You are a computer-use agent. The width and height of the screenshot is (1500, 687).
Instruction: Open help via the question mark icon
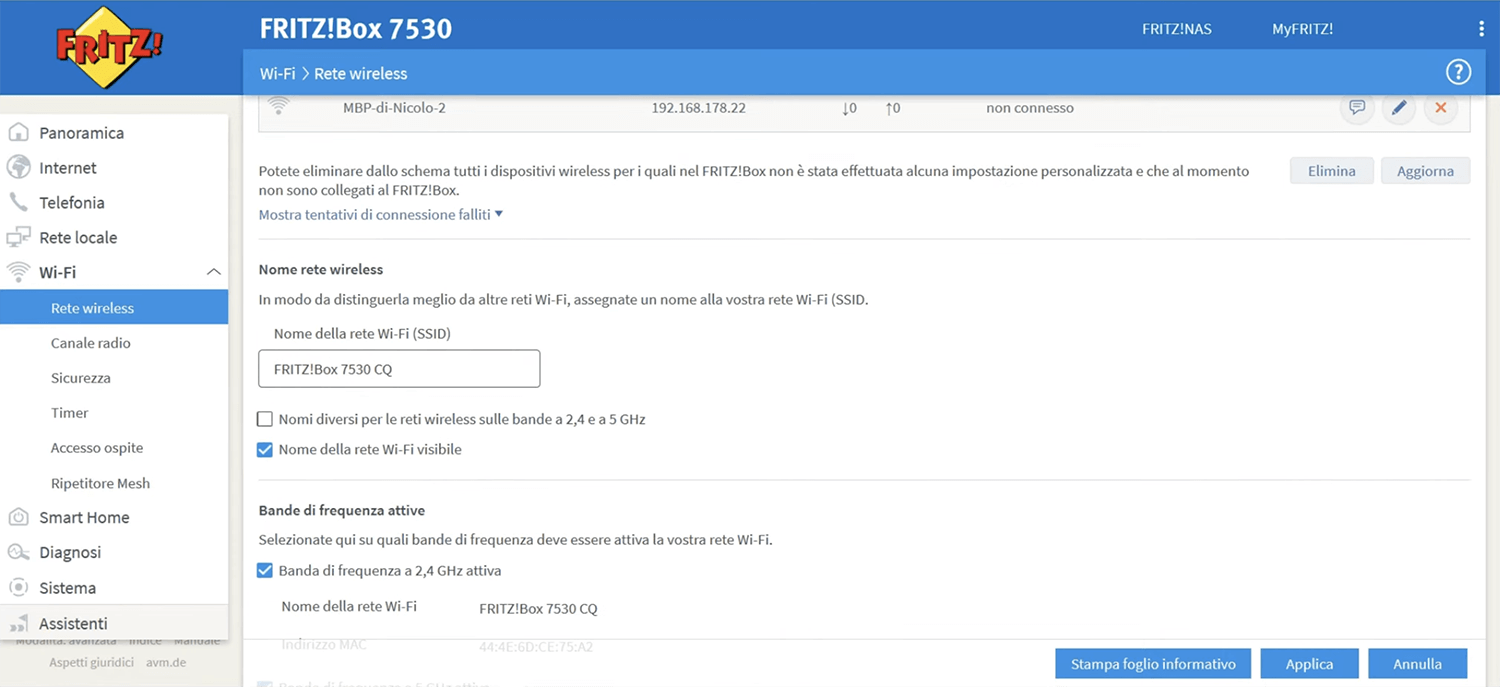tap(1458, 72)
